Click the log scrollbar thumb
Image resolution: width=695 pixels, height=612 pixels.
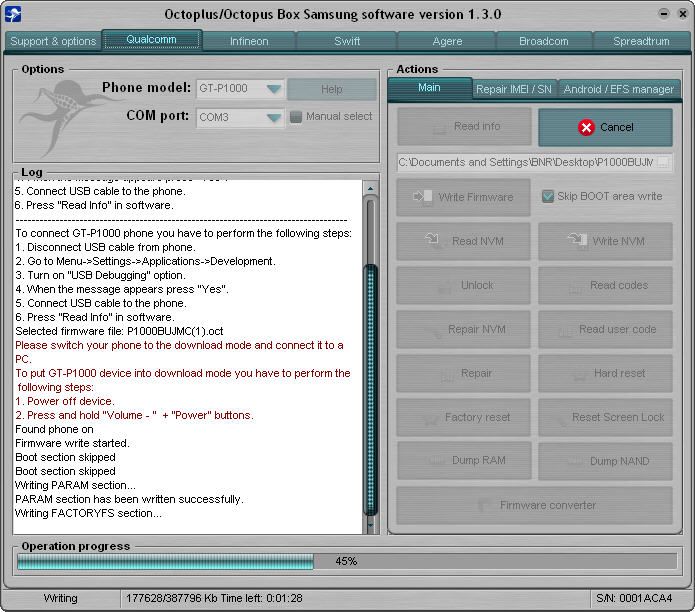[x=371, y=390]
